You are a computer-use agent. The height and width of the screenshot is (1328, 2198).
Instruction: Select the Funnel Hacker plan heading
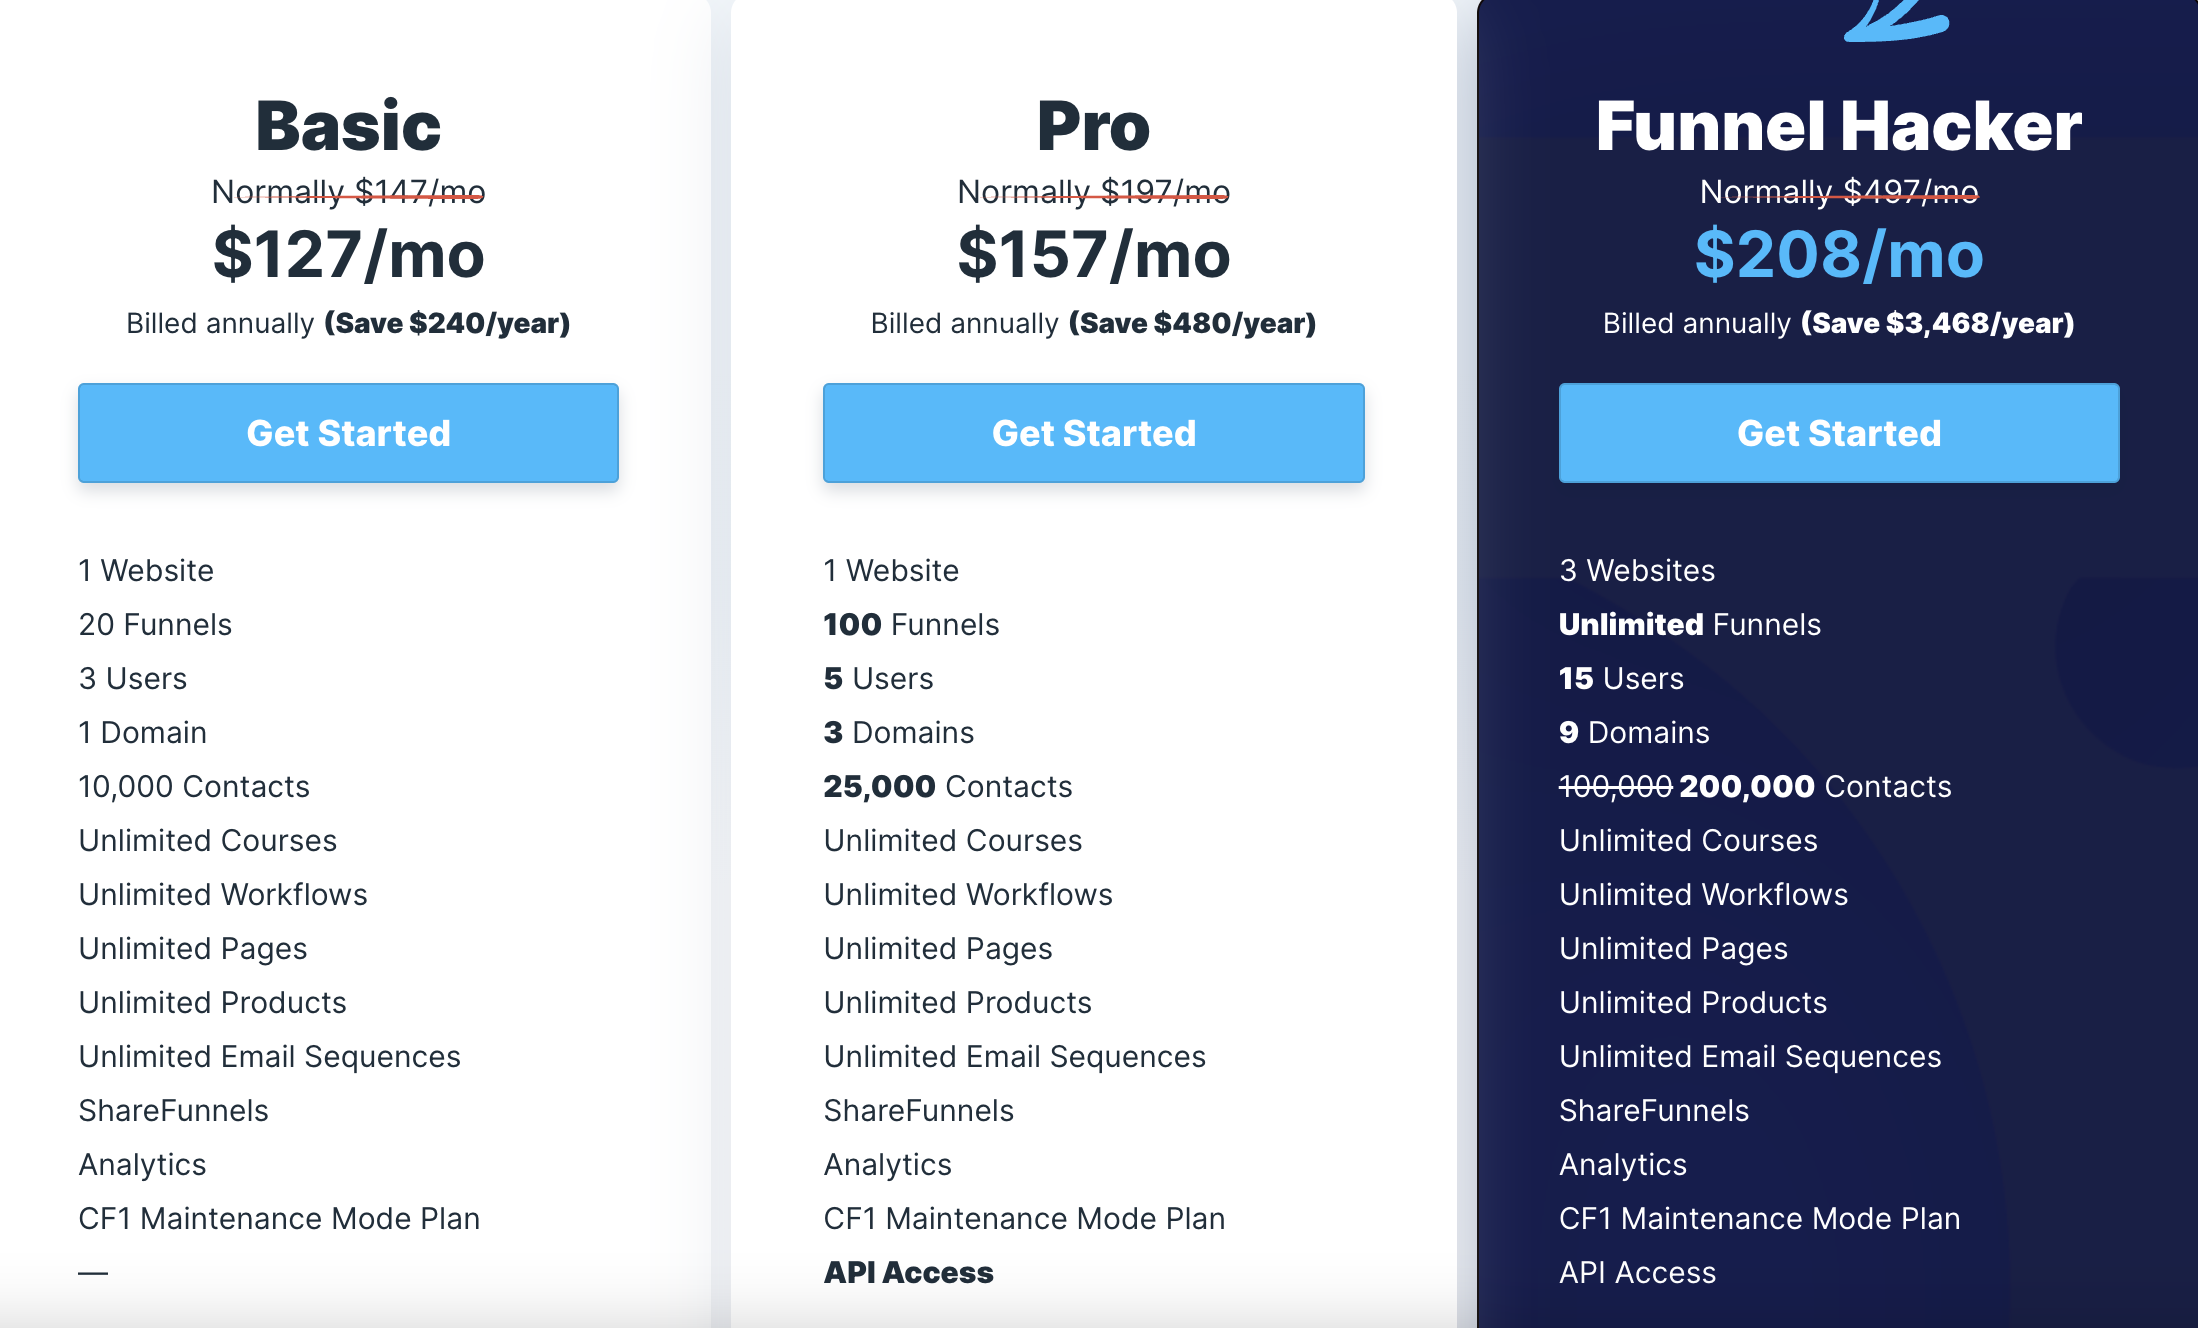[1838, 123]
